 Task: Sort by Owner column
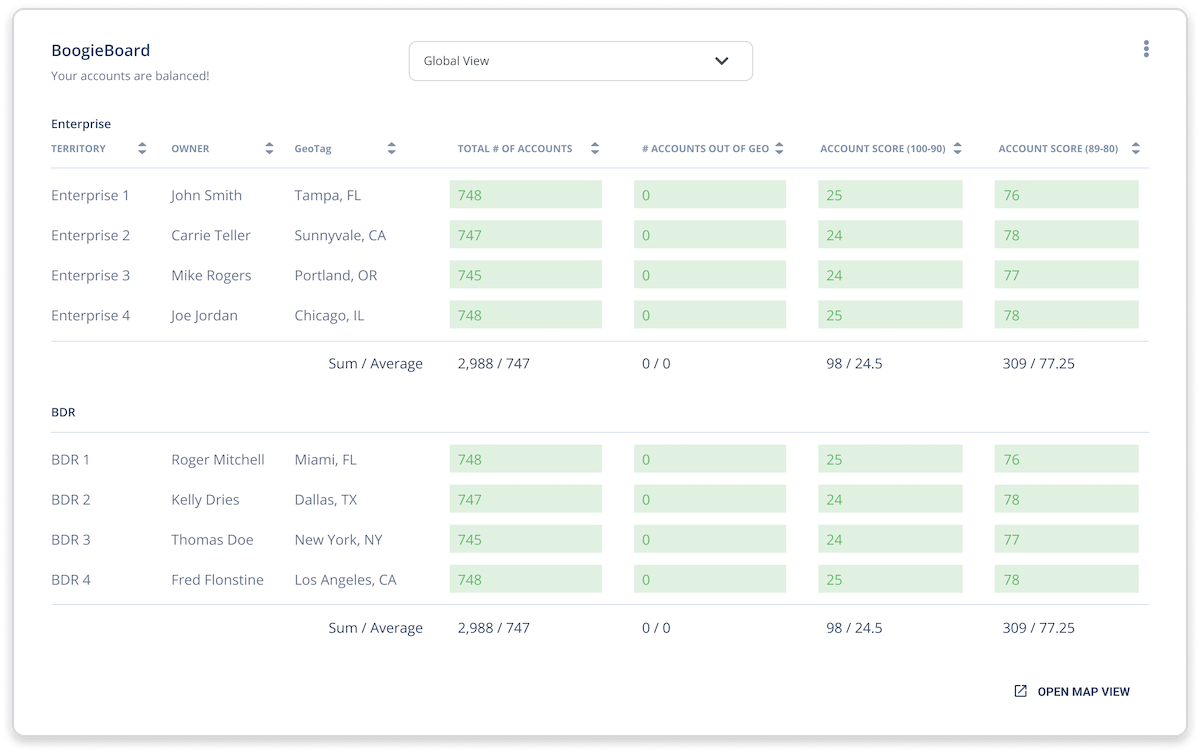click(x=269, y=149)
